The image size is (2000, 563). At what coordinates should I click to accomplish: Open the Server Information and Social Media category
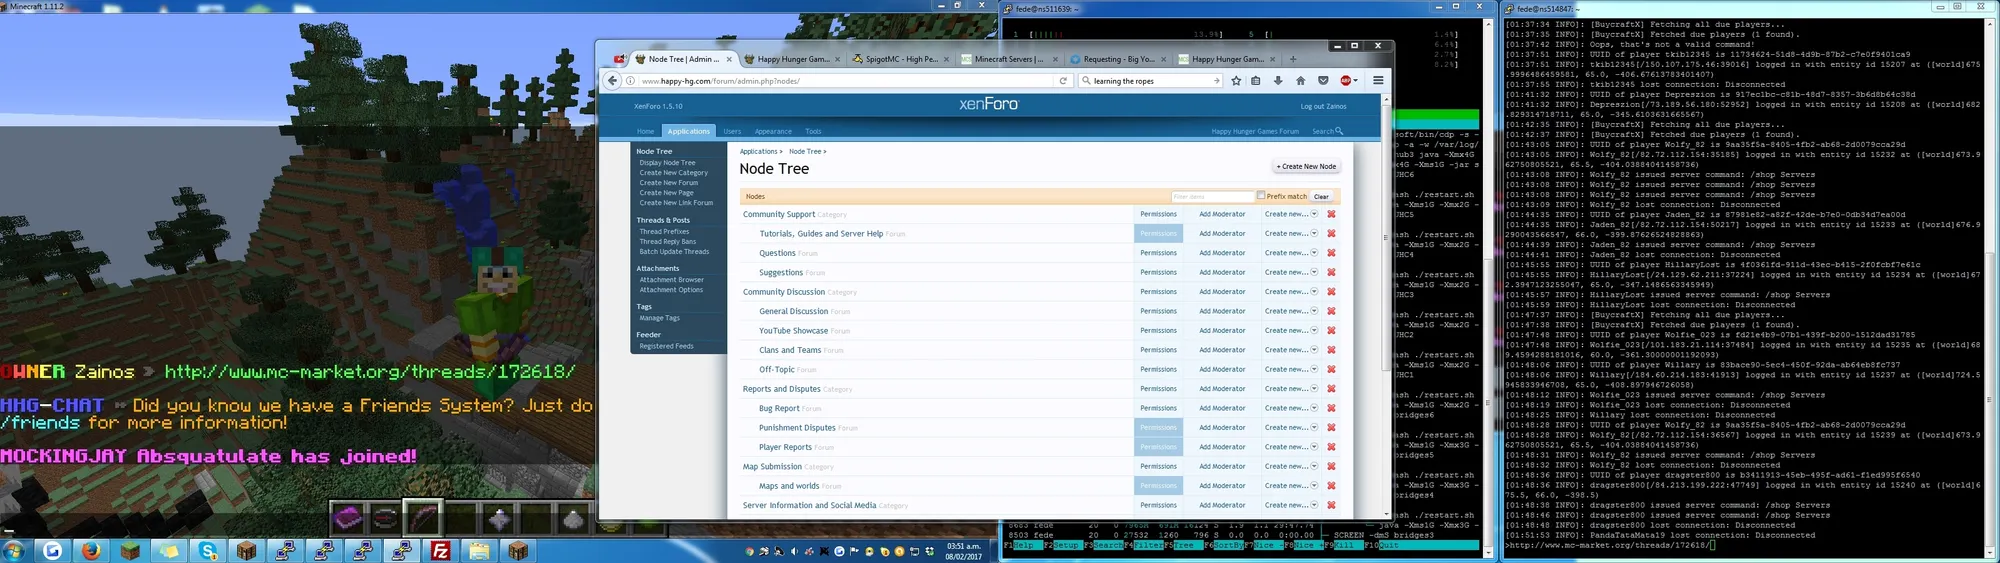pos(809,505)
